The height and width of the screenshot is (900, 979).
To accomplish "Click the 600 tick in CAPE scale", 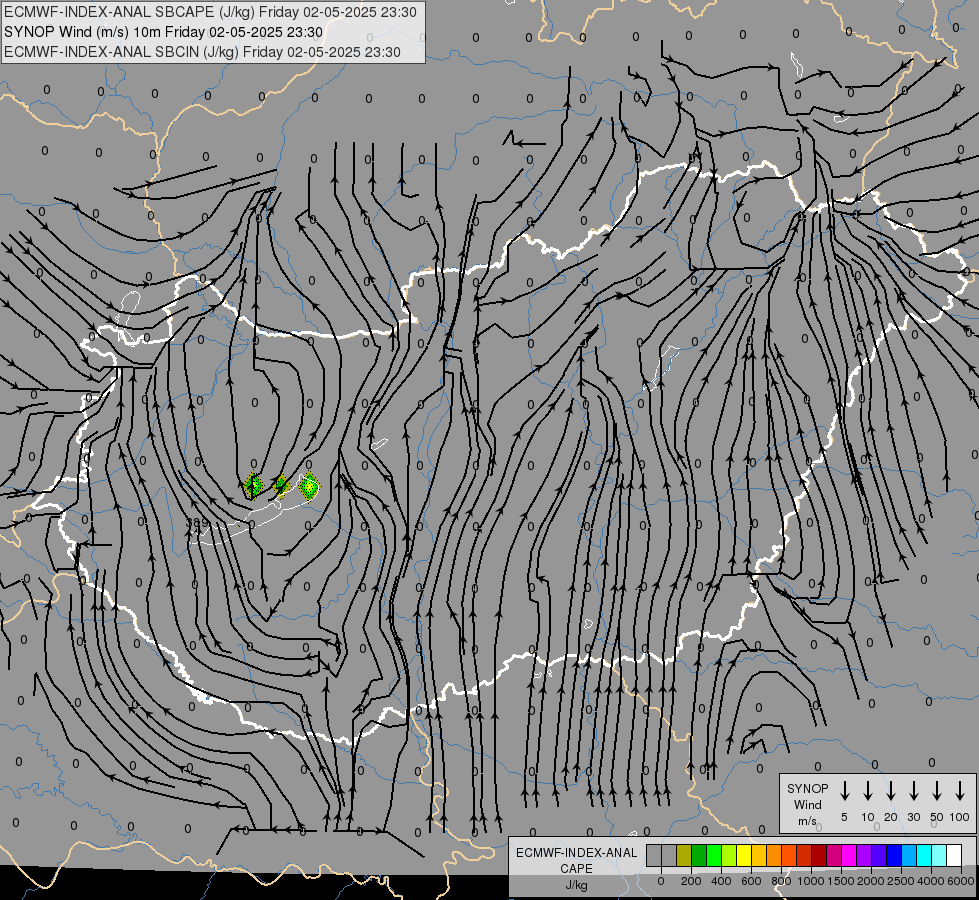I will tap(751, 881).
